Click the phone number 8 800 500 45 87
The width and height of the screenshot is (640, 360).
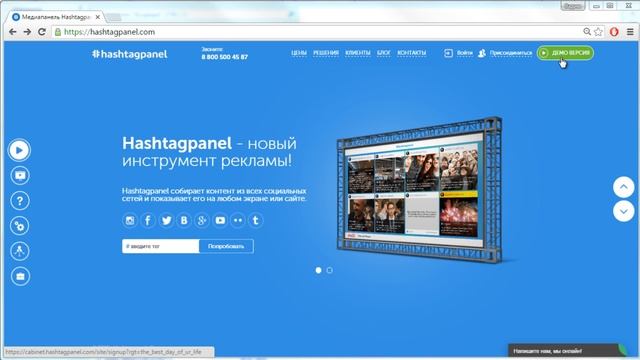pyautogui.click(x=224, y=57)
